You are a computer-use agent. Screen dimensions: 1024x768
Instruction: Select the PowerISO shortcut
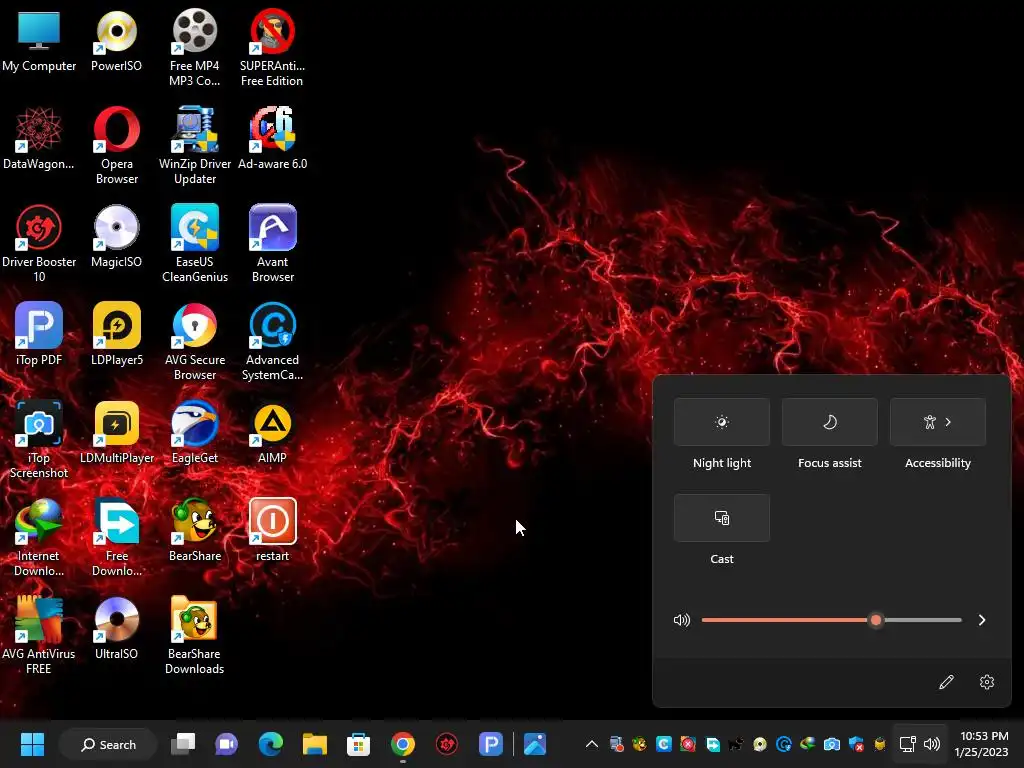[116, 39]
